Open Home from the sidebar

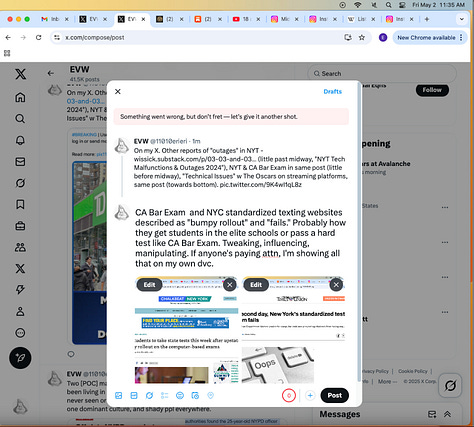click(20, 97)
